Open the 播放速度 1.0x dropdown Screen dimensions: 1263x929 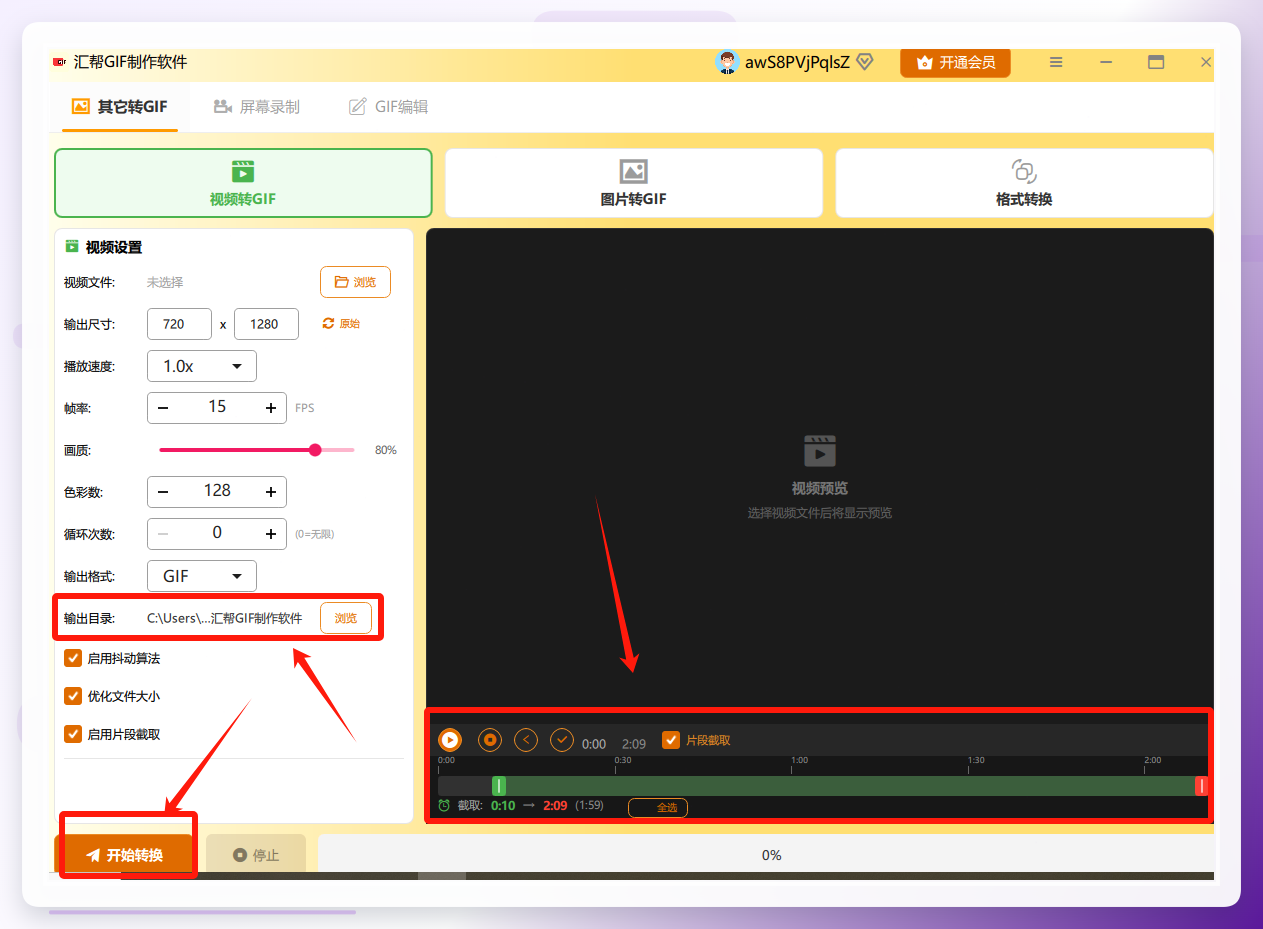pyautogui.click(x=202, y=366)
